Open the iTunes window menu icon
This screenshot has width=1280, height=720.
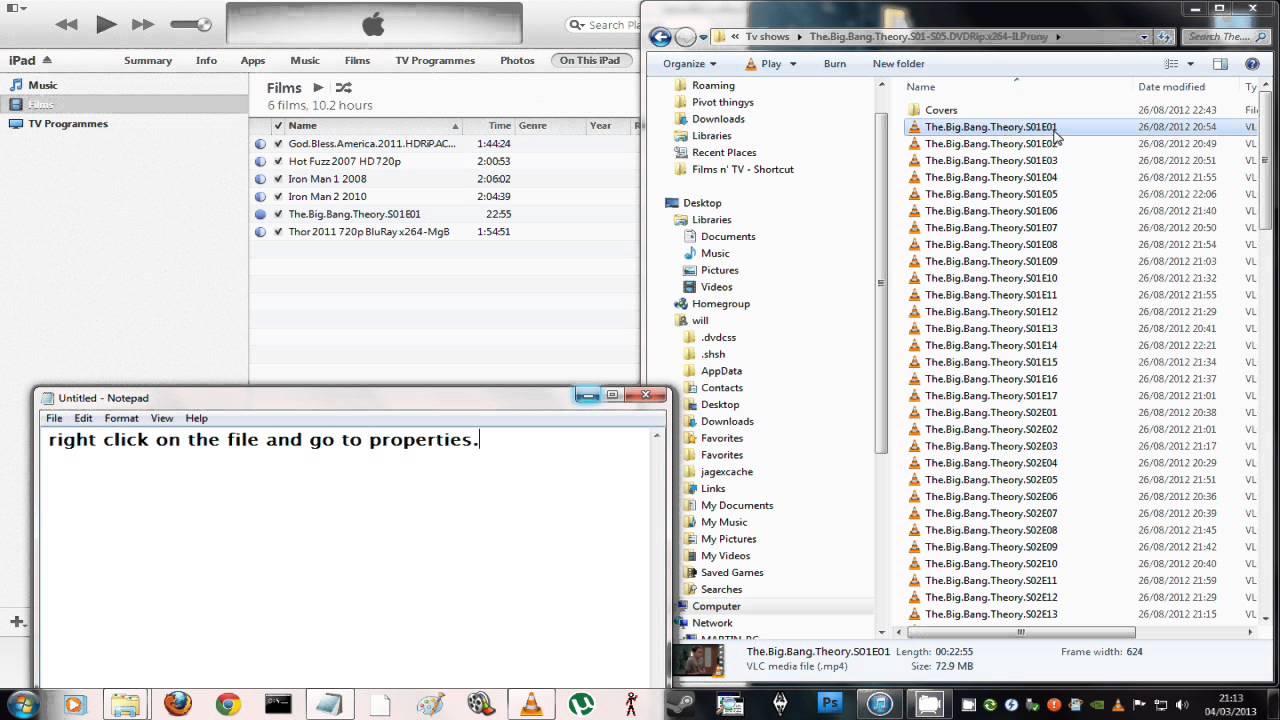point(15,8)
